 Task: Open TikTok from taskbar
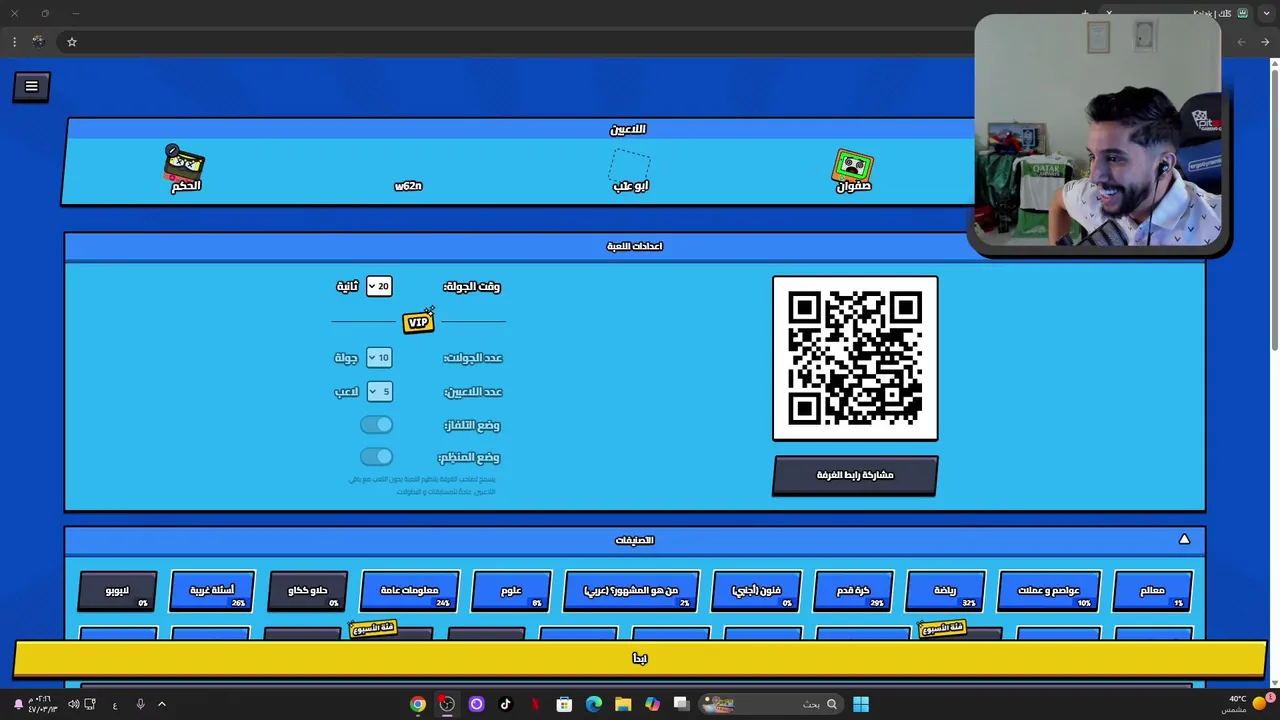(x=505, y=704)
